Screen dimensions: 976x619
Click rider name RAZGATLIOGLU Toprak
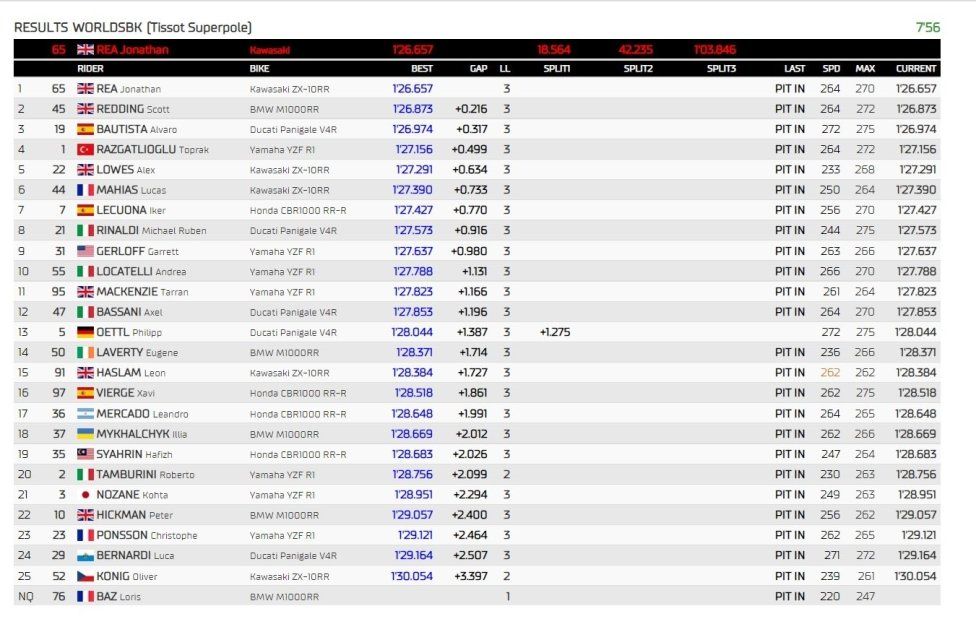pyautogui.click(x=152, y=149)
